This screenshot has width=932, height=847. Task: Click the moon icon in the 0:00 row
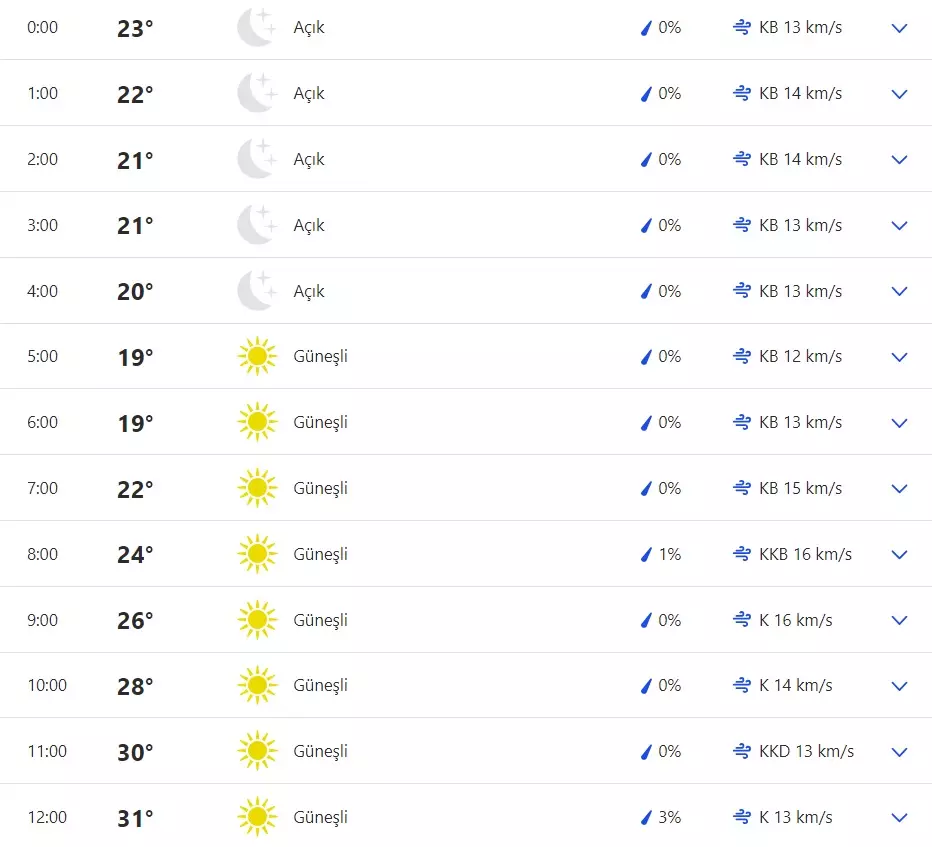point(256,28)
